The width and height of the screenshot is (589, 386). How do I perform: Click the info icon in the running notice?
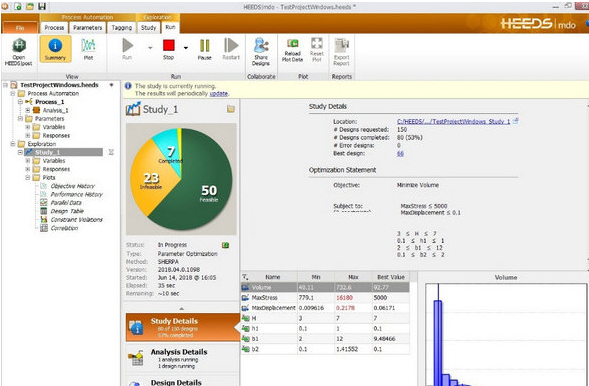[x=128, y=86]
